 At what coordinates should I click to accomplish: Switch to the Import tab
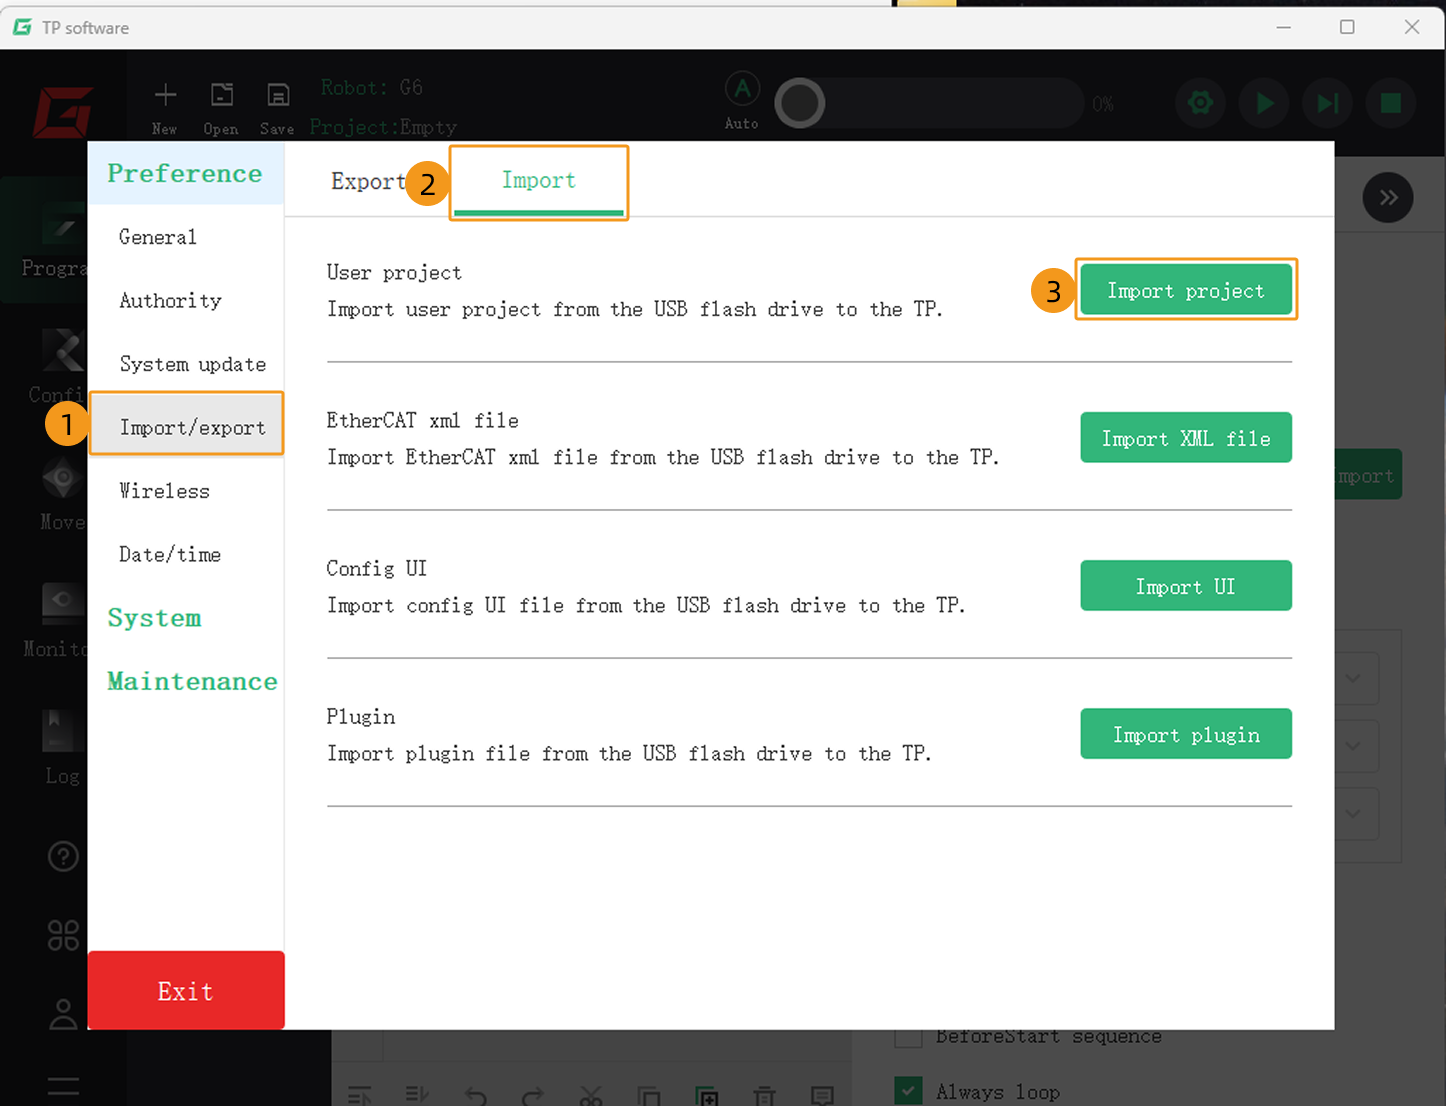(x=539, y=180)
